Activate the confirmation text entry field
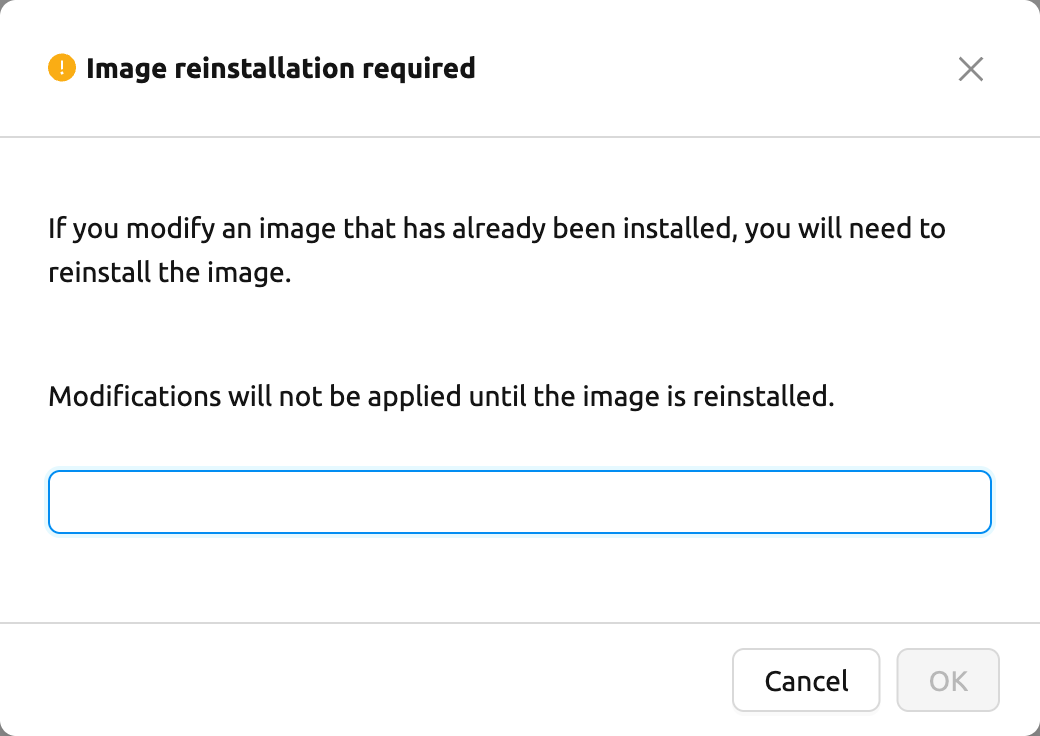The image size is (1040, 736). click(520, 502)
